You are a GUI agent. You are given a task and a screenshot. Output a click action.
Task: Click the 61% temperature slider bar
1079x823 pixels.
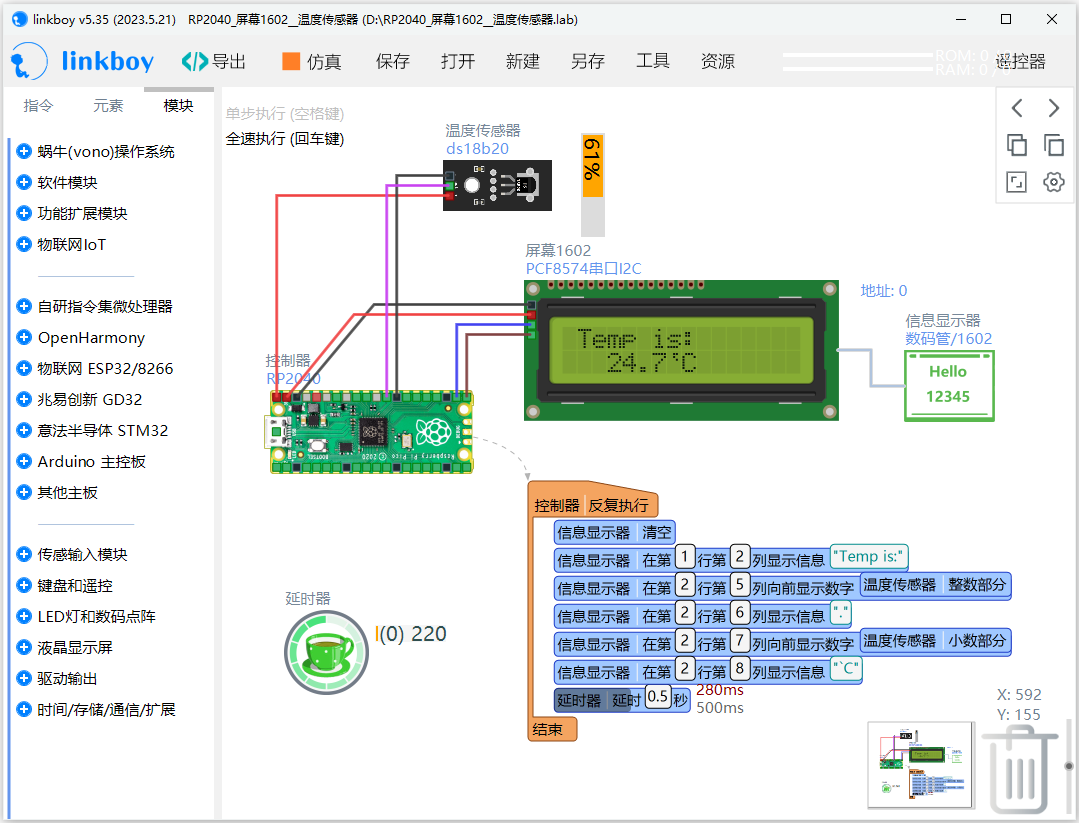tap(593, 183)
